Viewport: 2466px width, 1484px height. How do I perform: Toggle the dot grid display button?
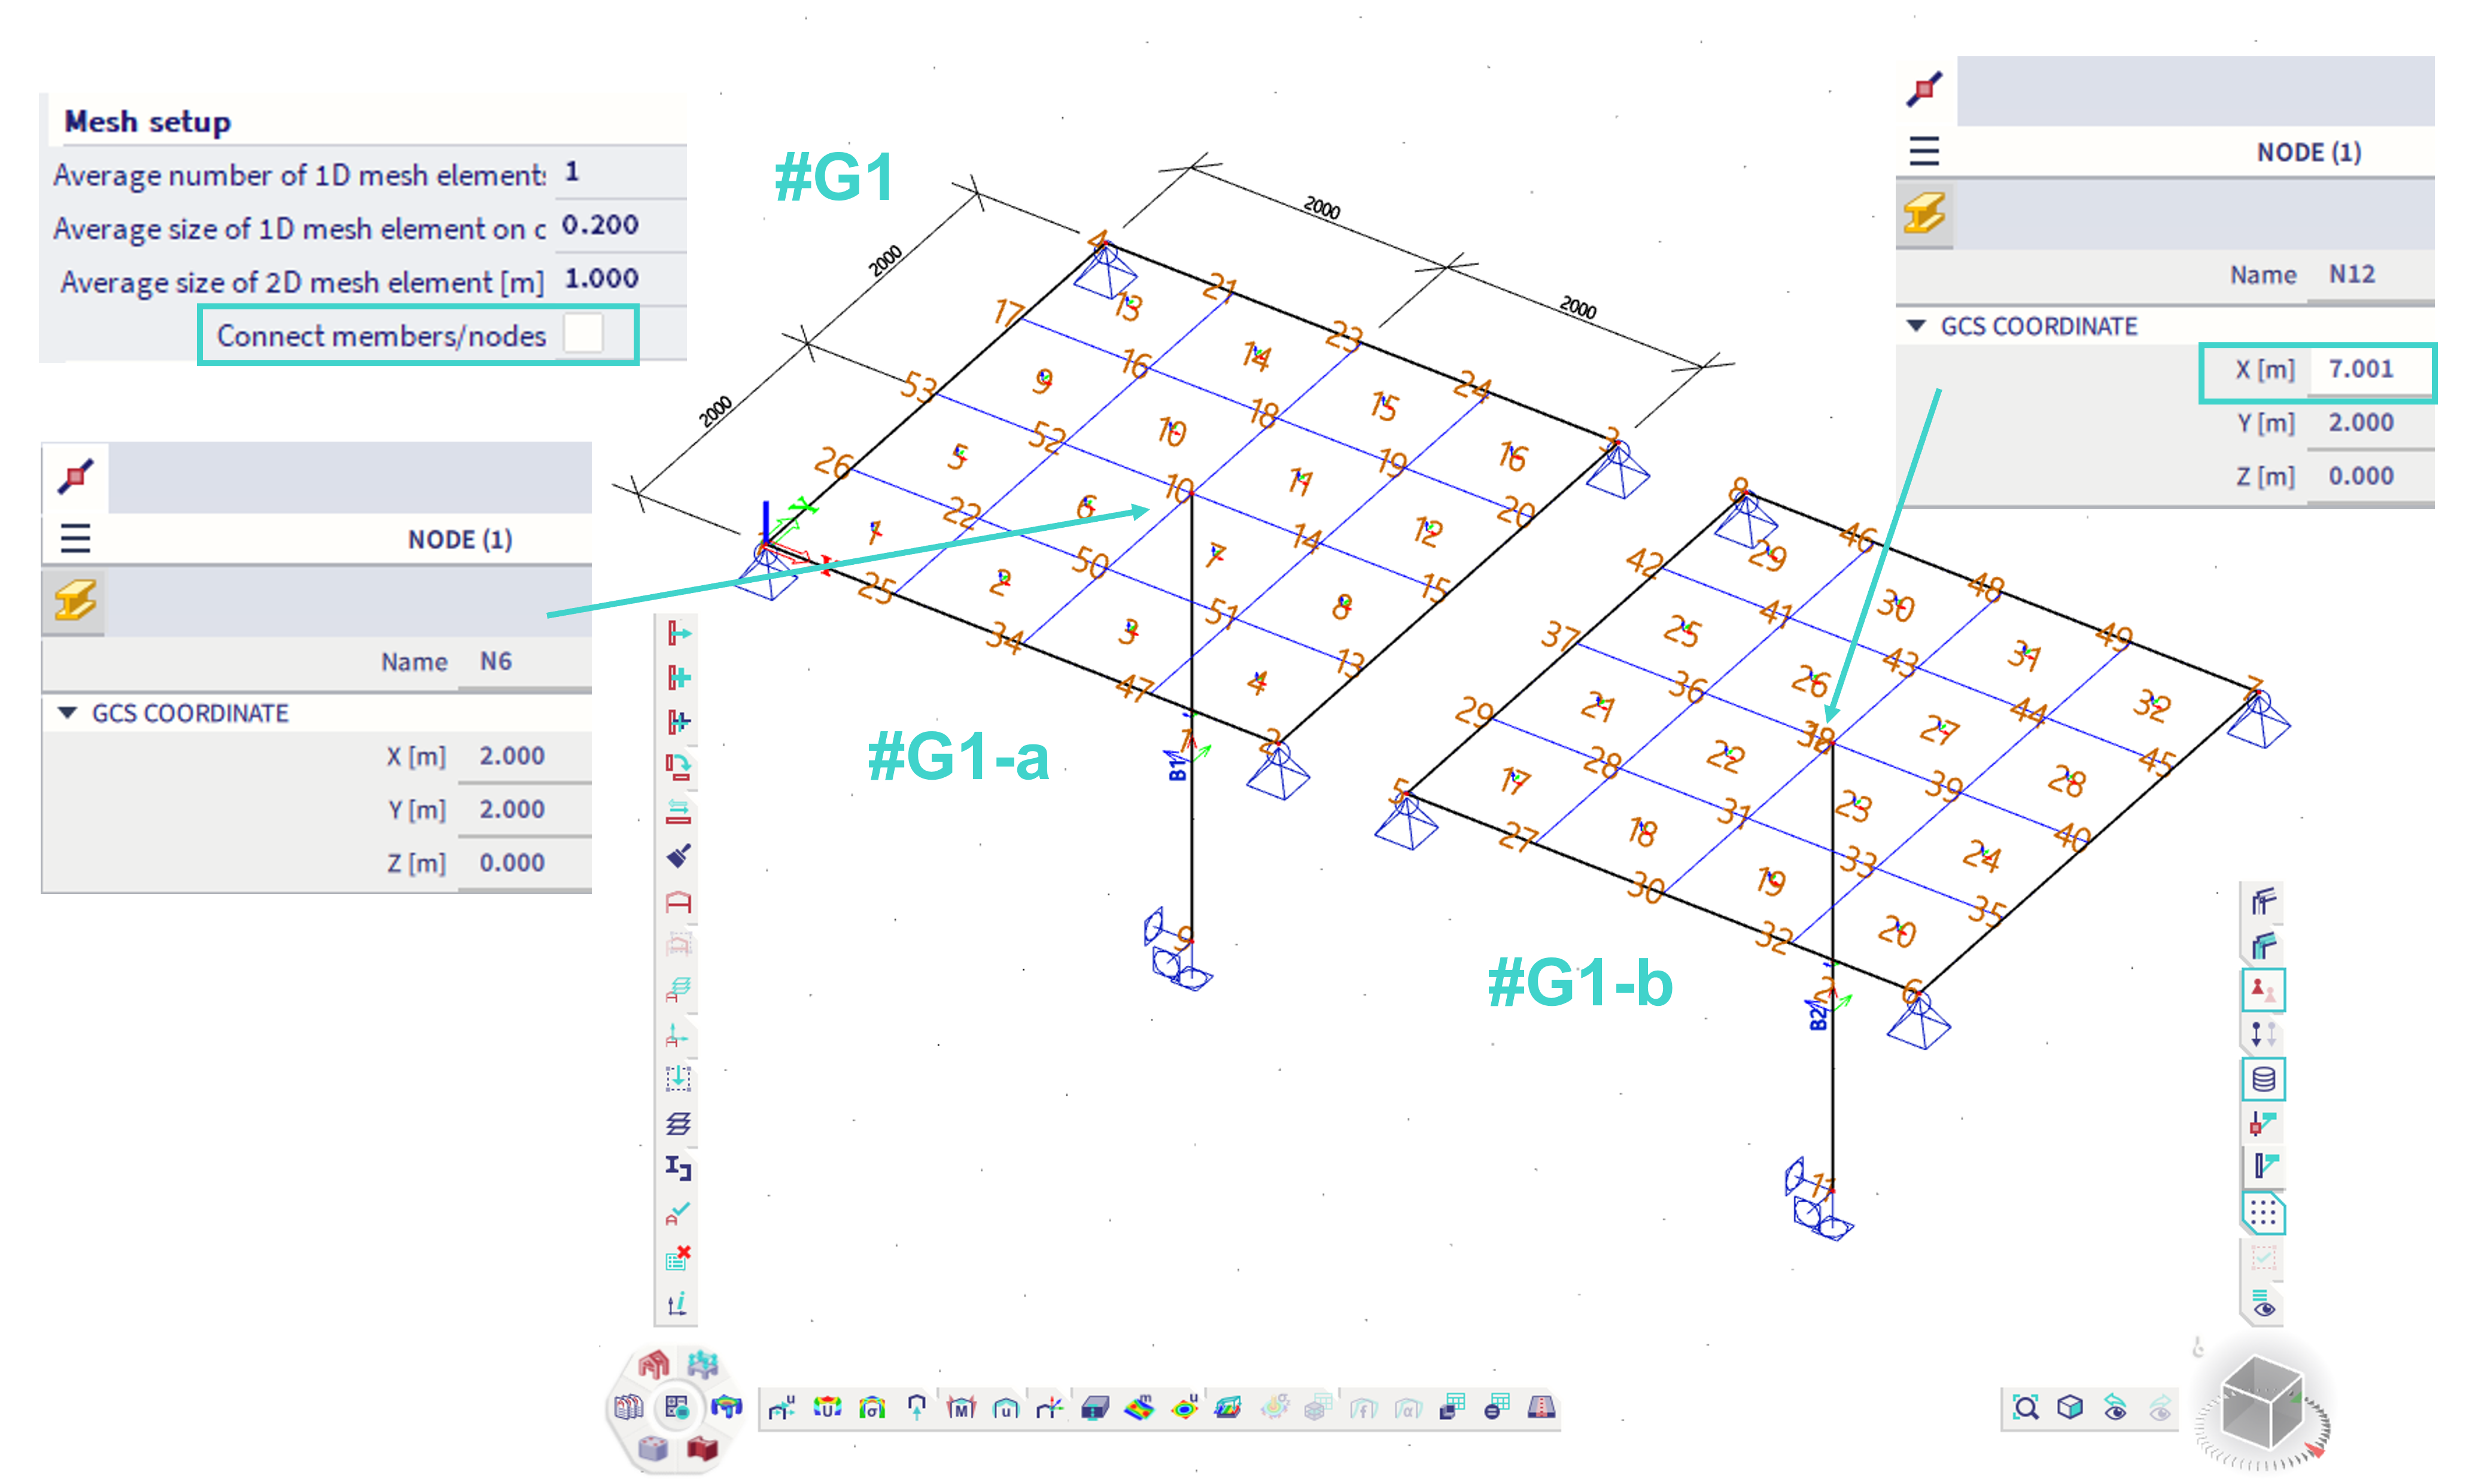tap(2263, 1213)
